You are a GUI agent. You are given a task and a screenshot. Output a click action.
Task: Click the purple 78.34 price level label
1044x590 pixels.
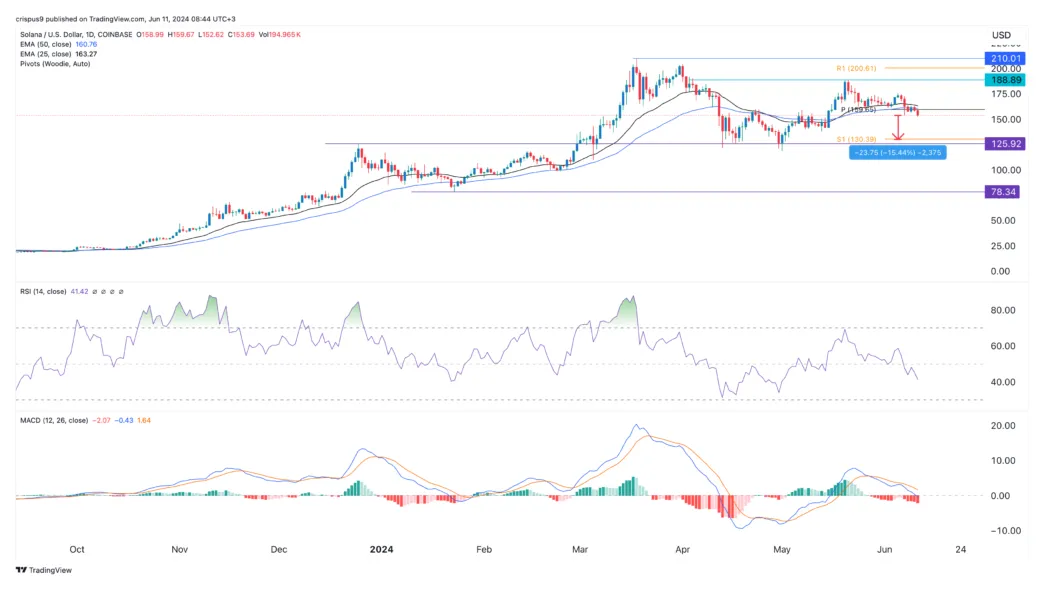pos(1003,191)
